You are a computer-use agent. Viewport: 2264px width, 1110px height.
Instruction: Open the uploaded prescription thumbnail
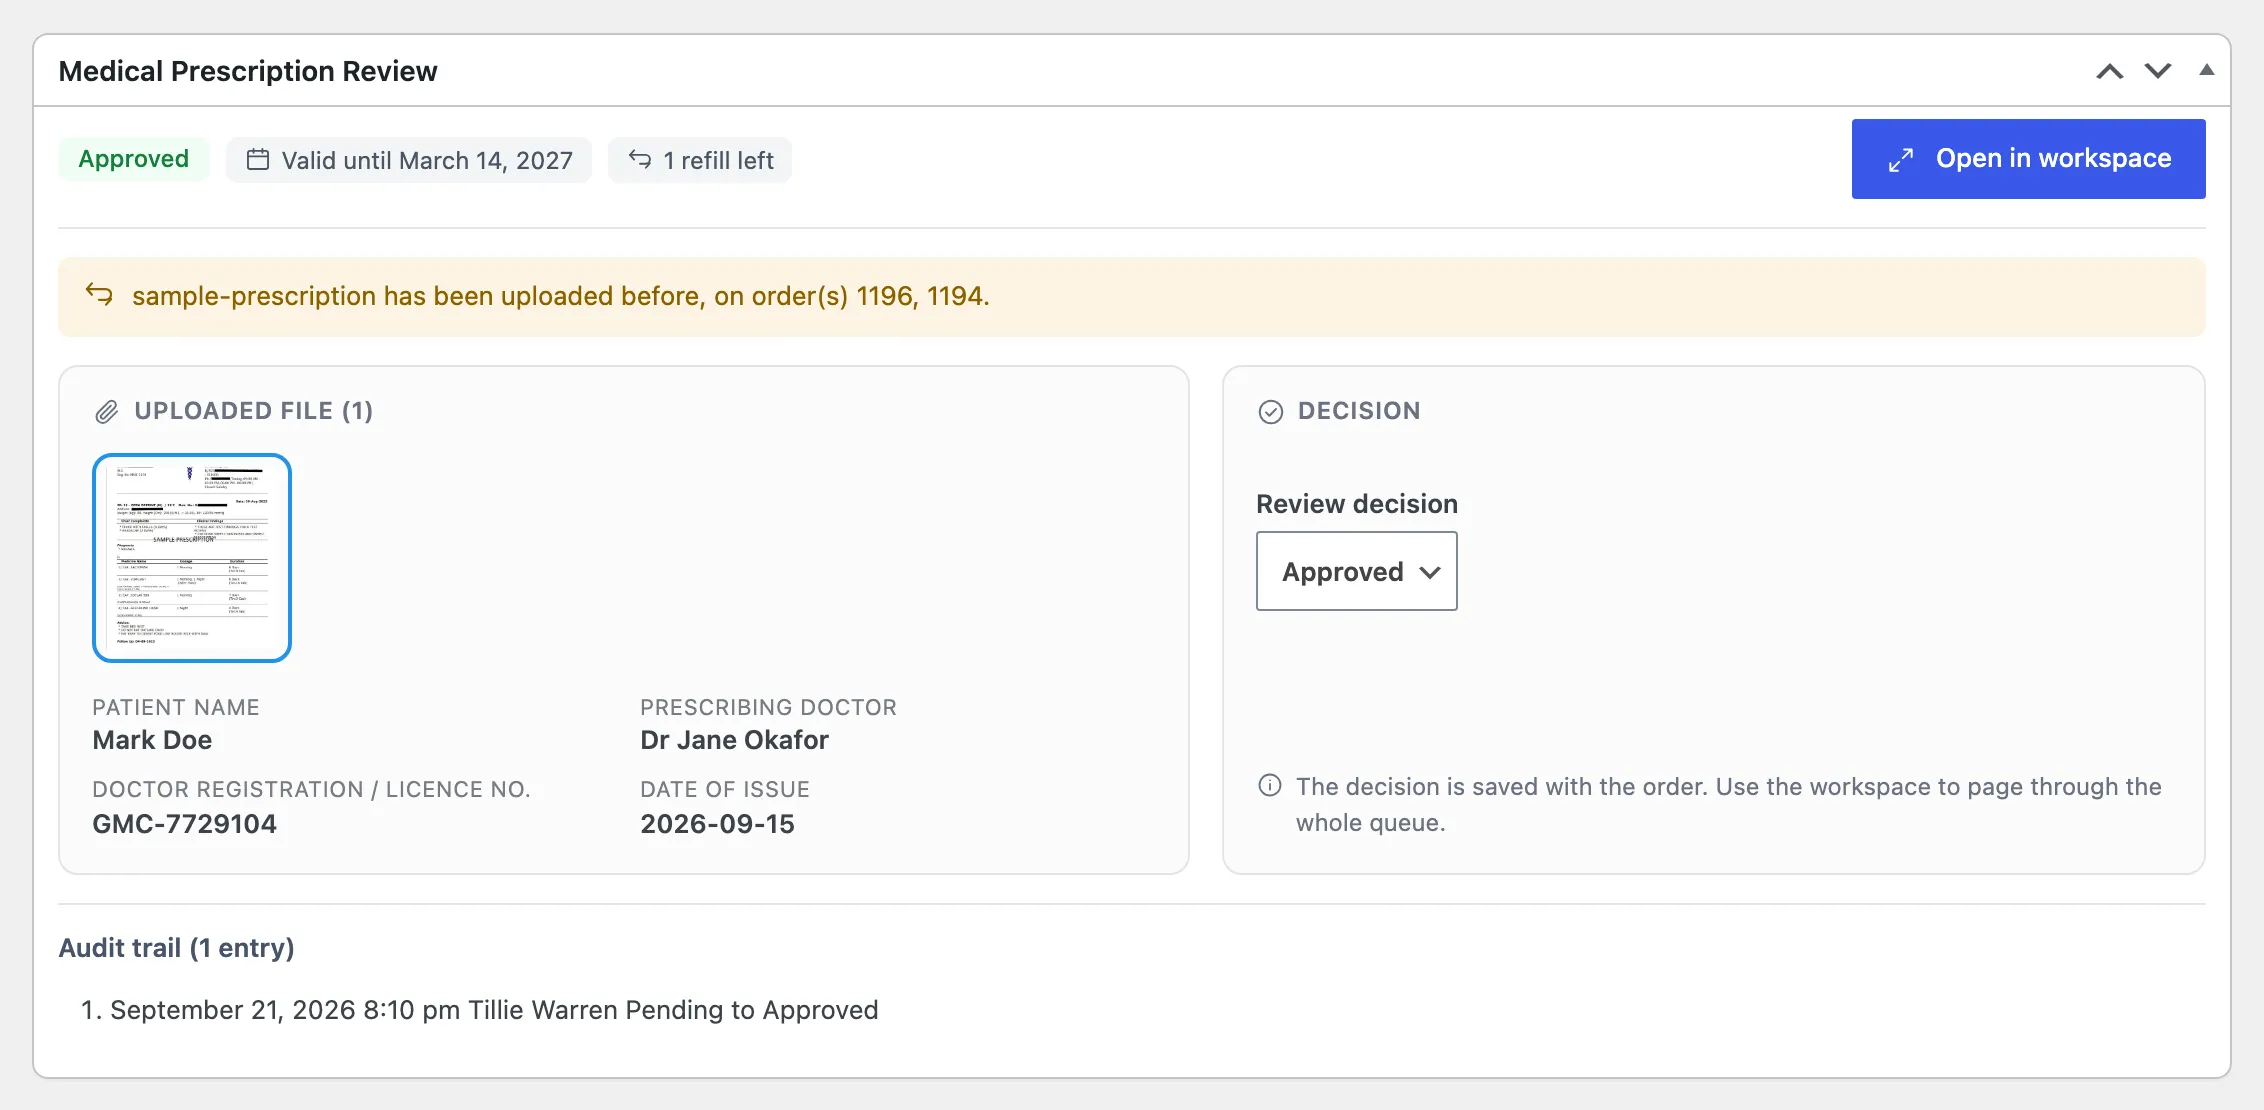(x=192, y=558)
